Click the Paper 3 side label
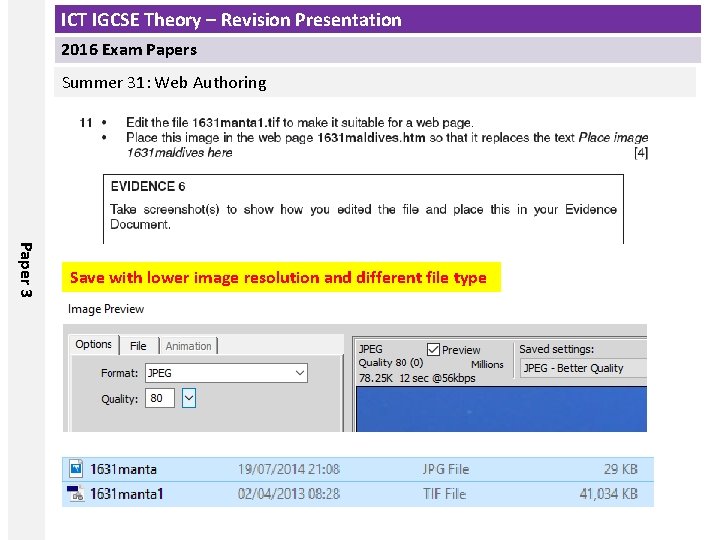This screenshot has width=720, height=540. point(26,270)
